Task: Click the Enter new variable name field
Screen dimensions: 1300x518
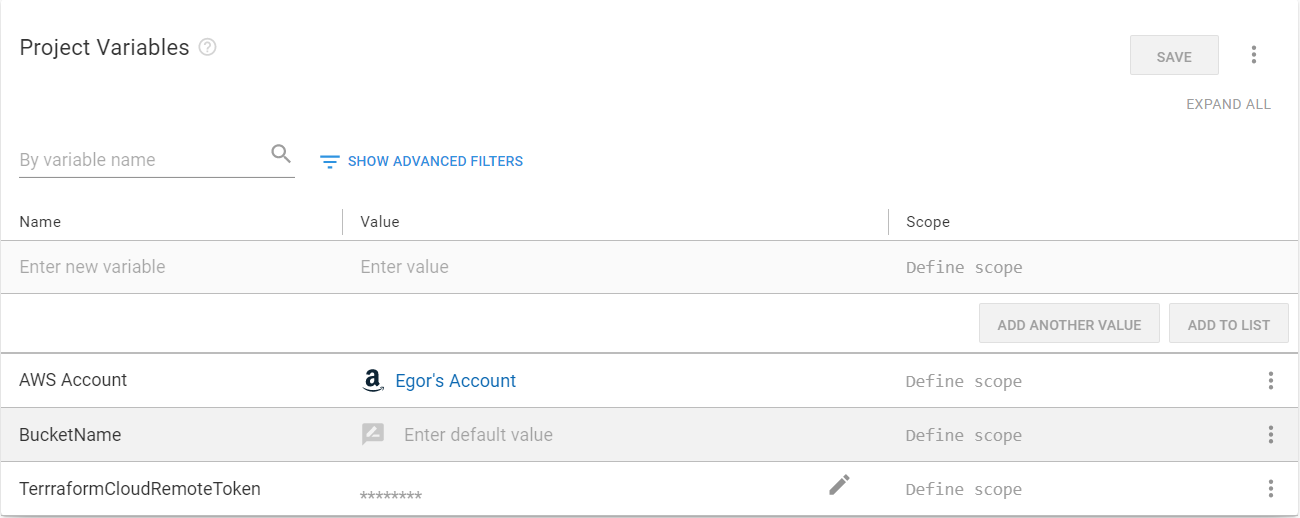Action: [x=170, y=267]
